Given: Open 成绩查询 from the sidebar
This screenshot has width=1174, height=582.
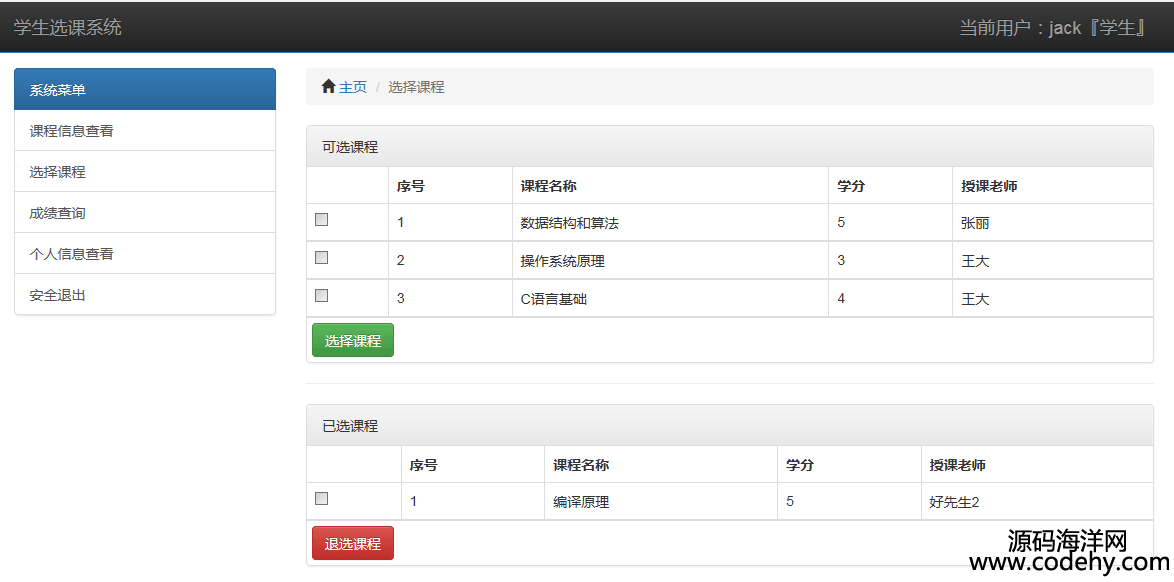Looking at the screenshot, I should (x=145, y=213).
